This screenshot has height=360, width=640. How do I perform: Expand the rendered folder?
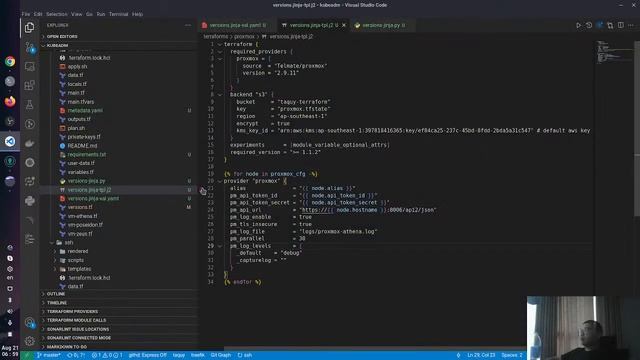pyautogui.click(x=118, y=251)
